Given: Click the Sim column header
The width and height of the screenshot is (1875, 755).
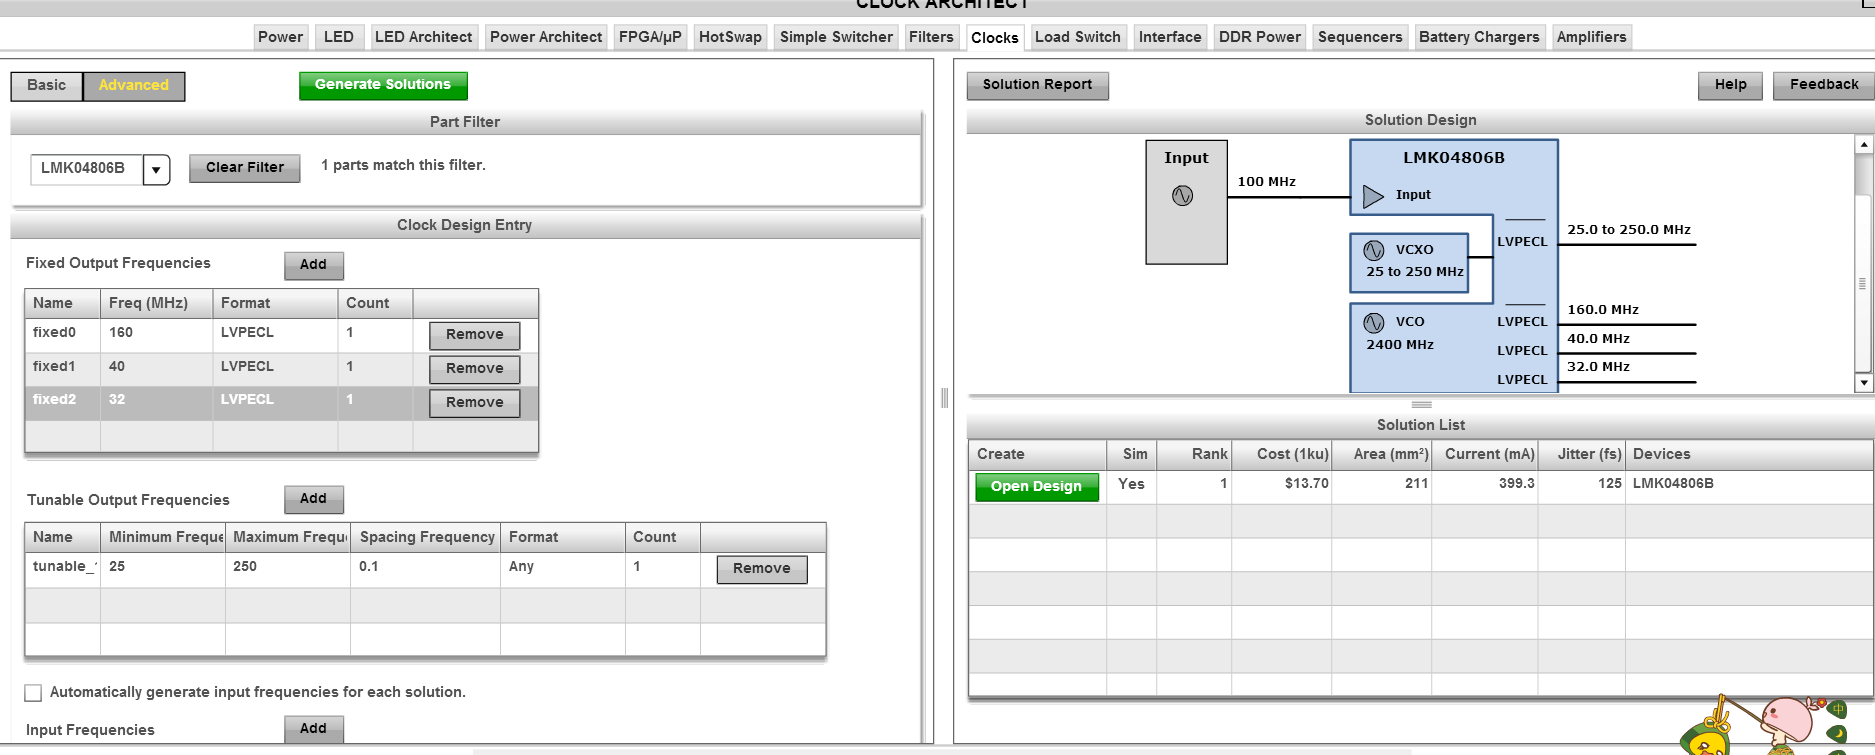Looking at the screenshot, I should click(1132, 454).
